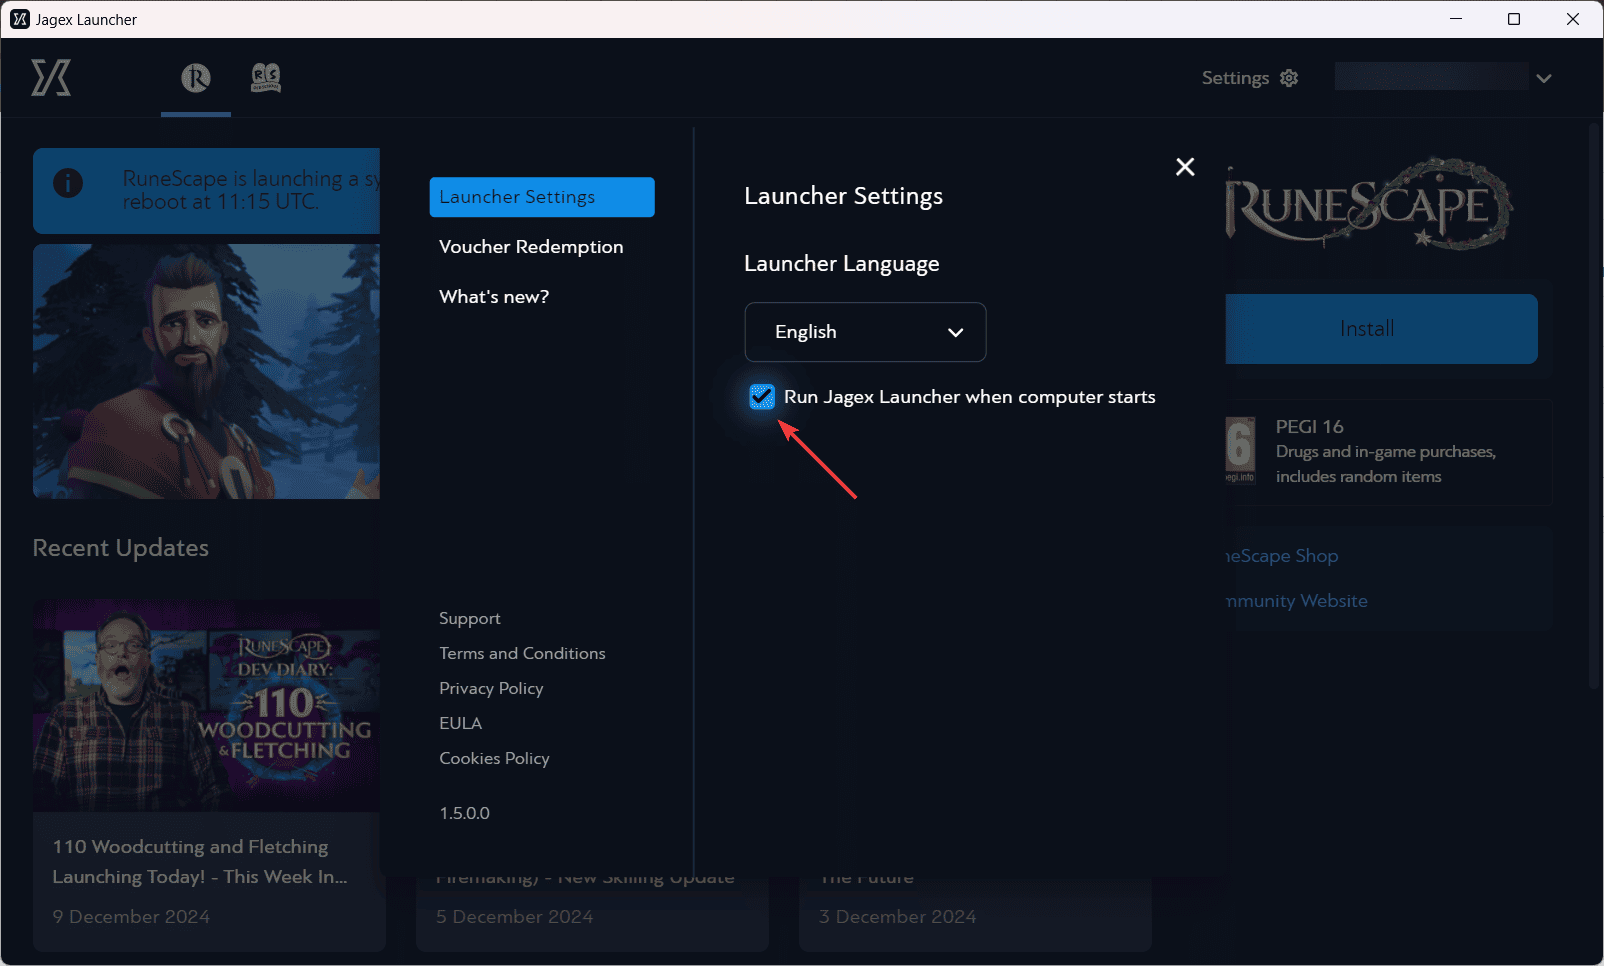
Task: Open the RuneScape Shop link
Action: 1282,556
